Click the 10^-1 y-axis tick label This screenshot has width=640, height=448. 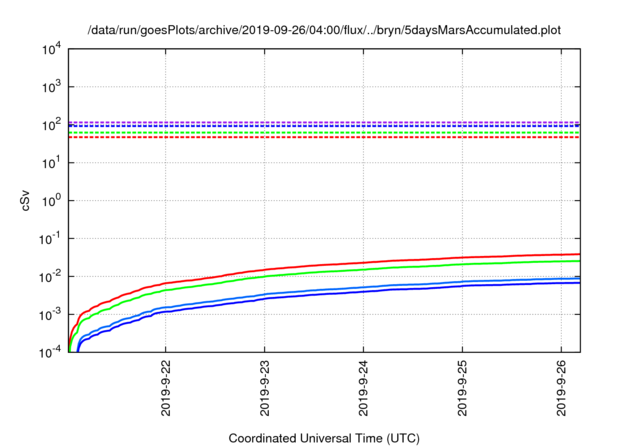click(x=50, y=239)
